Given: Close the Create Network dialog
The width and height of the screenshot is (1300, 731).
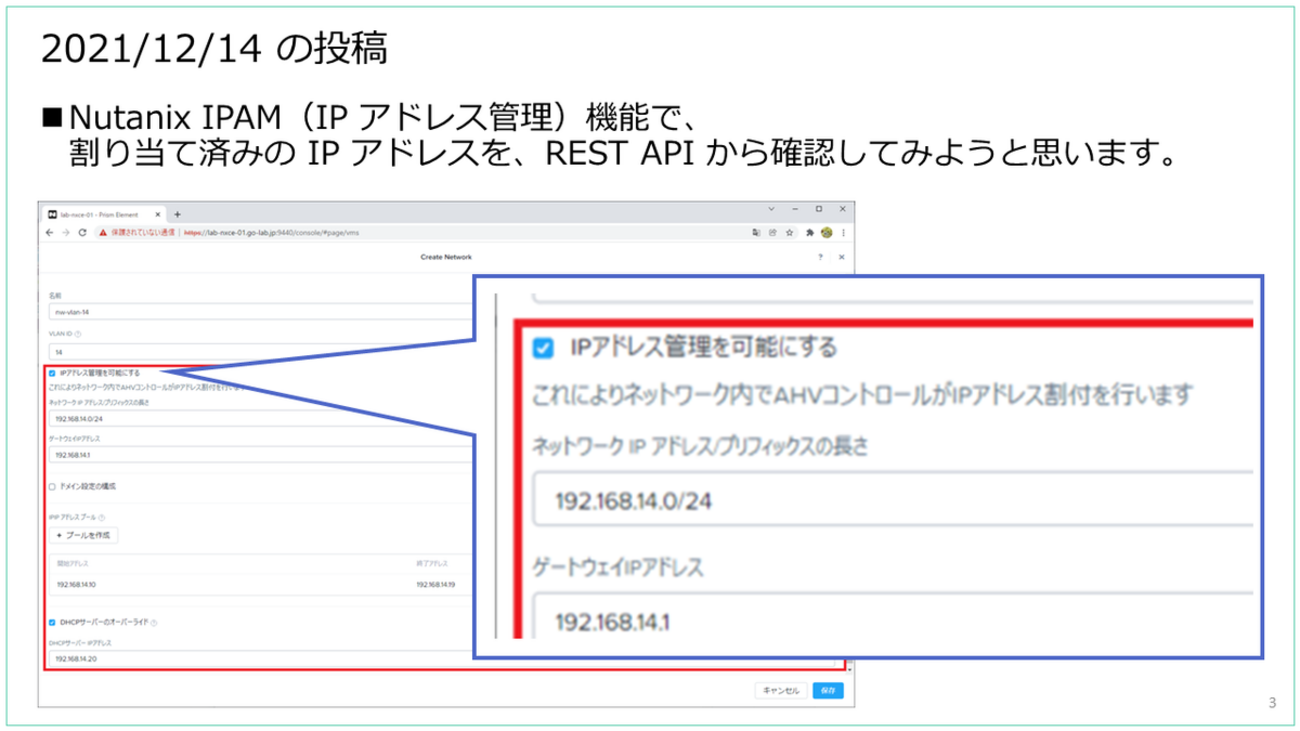Looking at the screenshot, I should pos(841,257).
